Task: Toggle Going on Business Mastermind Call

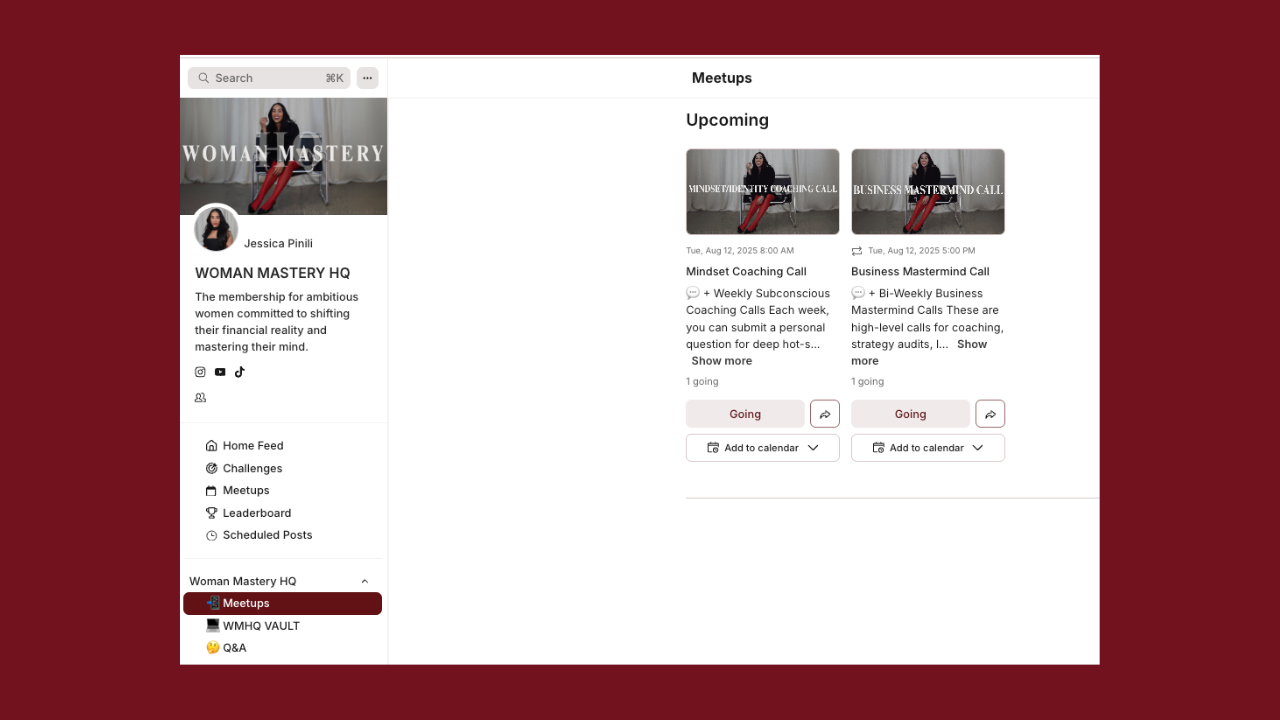Action: tap(910, 414)
